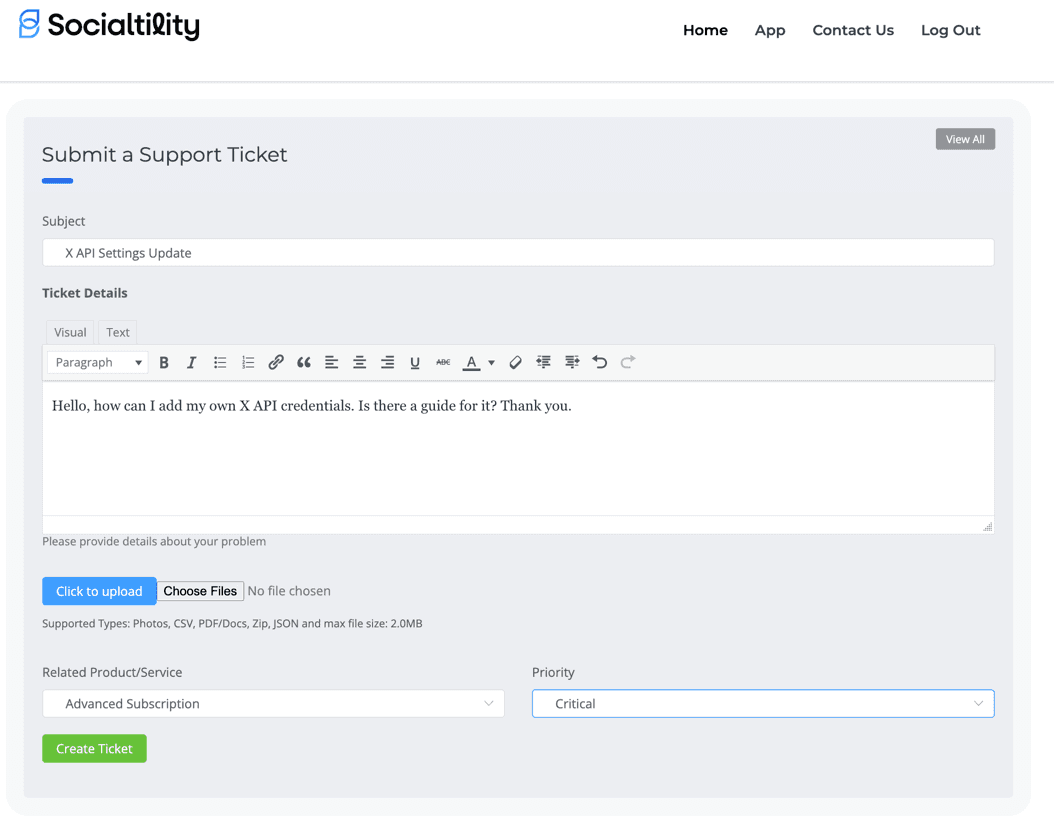The width and height of the screenshot is (1054, 824).
Task: Click the clear formatting eraser icon
Action: [x=514, y=362]
